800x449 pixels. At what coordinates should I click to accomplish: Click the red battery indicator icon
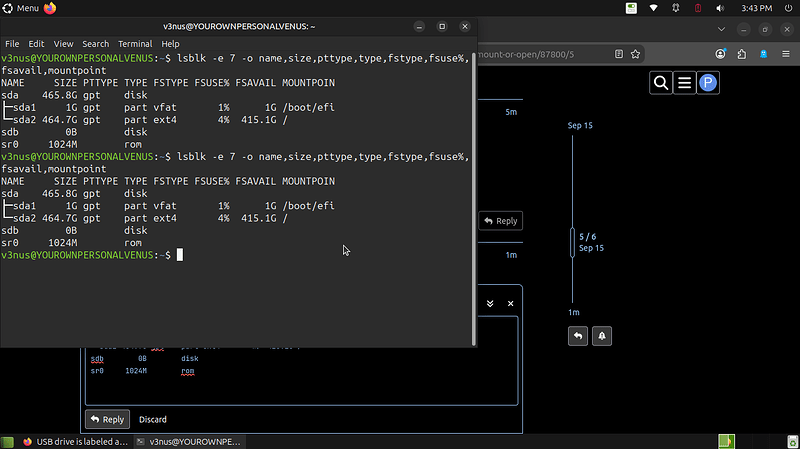click(698, 8)
